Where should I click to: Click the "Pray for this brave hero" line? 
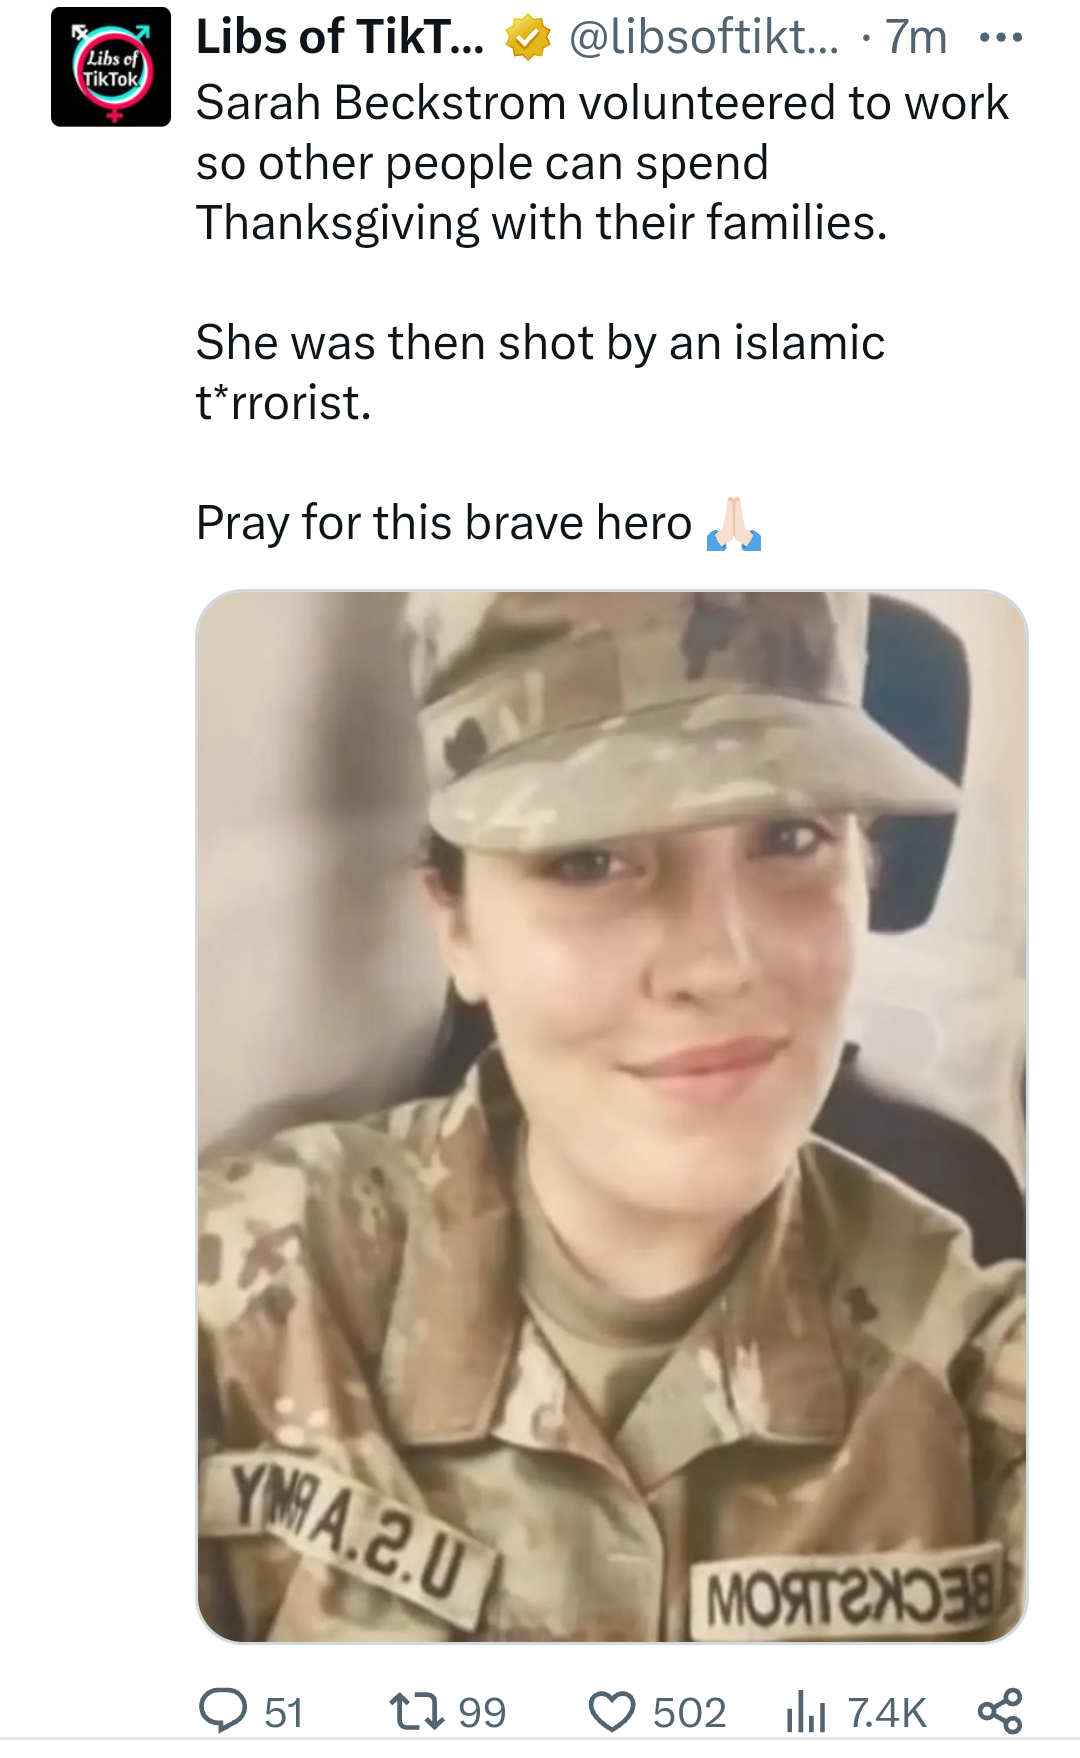point(444,523)
